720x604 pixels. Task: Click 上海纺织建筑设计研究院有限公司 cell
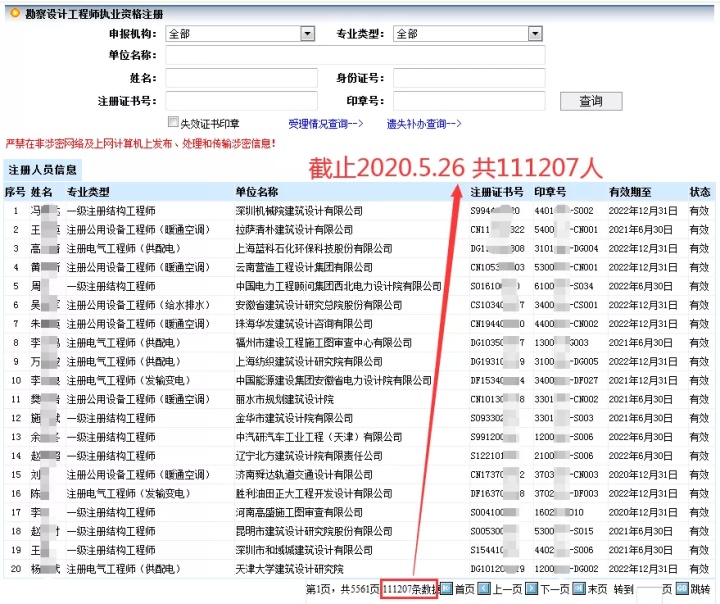tap(309, 361)
